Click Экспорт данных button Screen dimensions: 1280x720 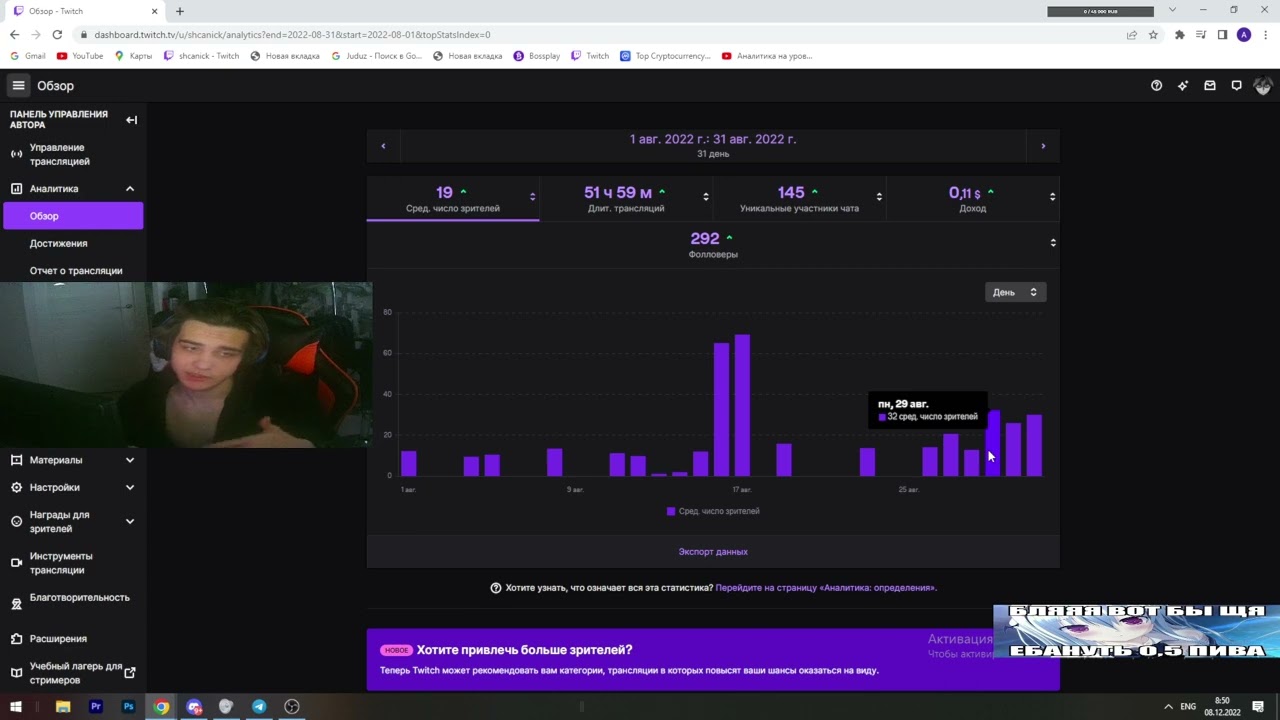pyautogui.click(x=713, y=552)
